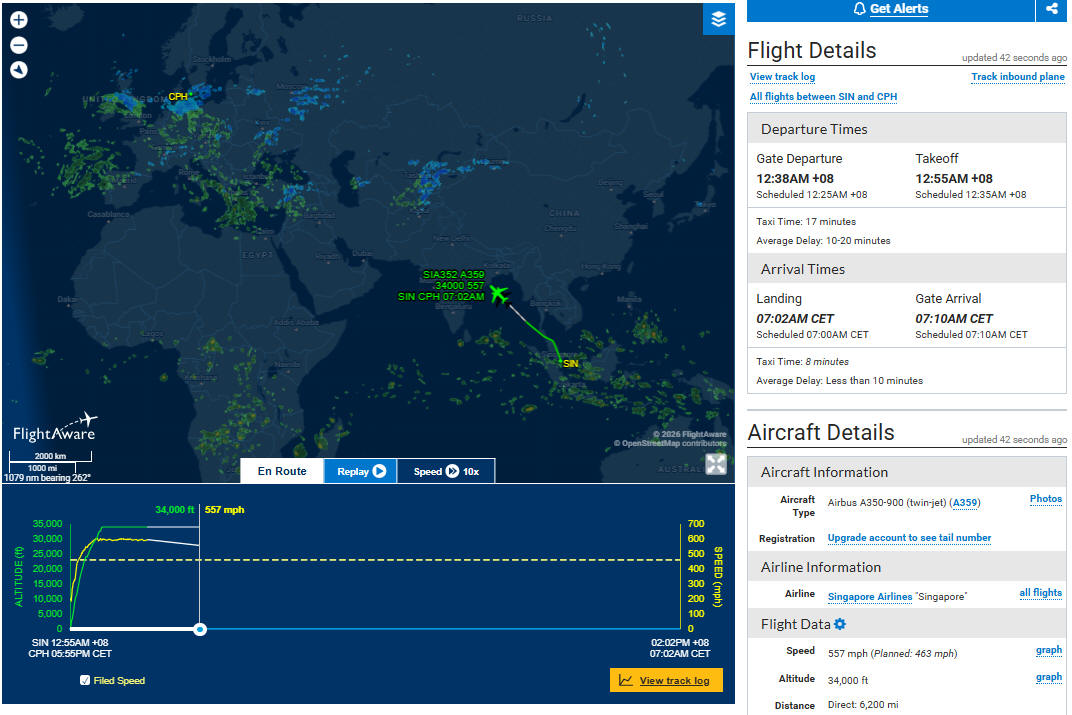Open the map layers panel
This screenshot has height=715, width=1072.
pyautogui.click(x=718, y=19)
